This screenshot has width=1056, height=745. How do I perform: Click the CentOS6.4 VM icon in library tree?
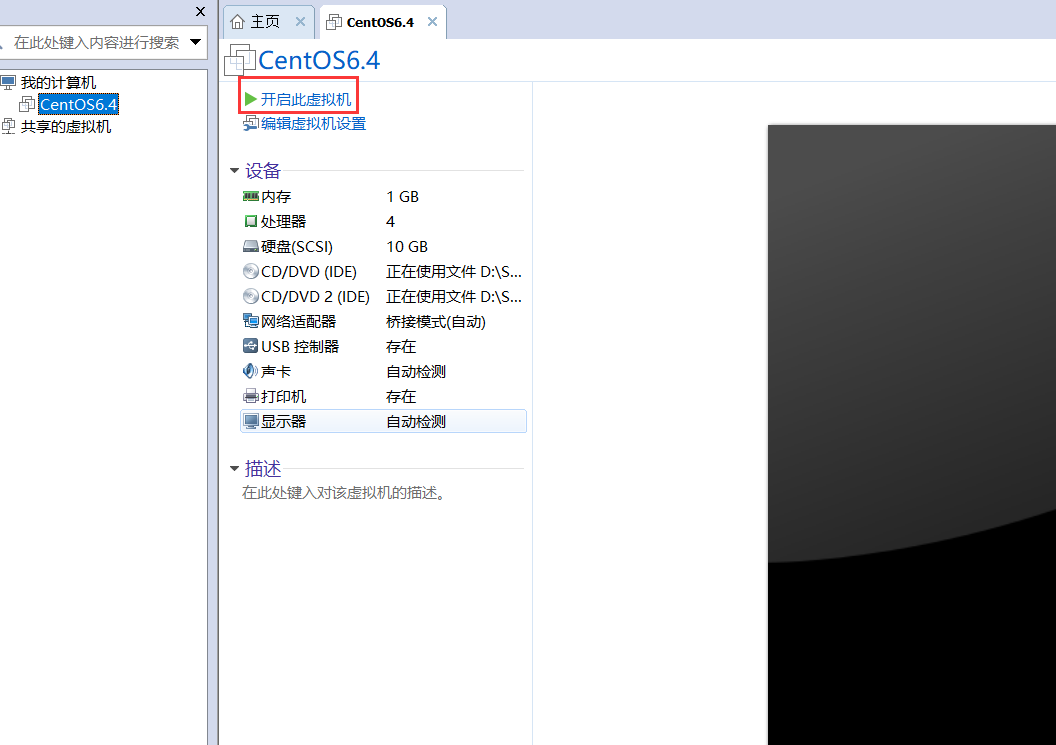27,104
